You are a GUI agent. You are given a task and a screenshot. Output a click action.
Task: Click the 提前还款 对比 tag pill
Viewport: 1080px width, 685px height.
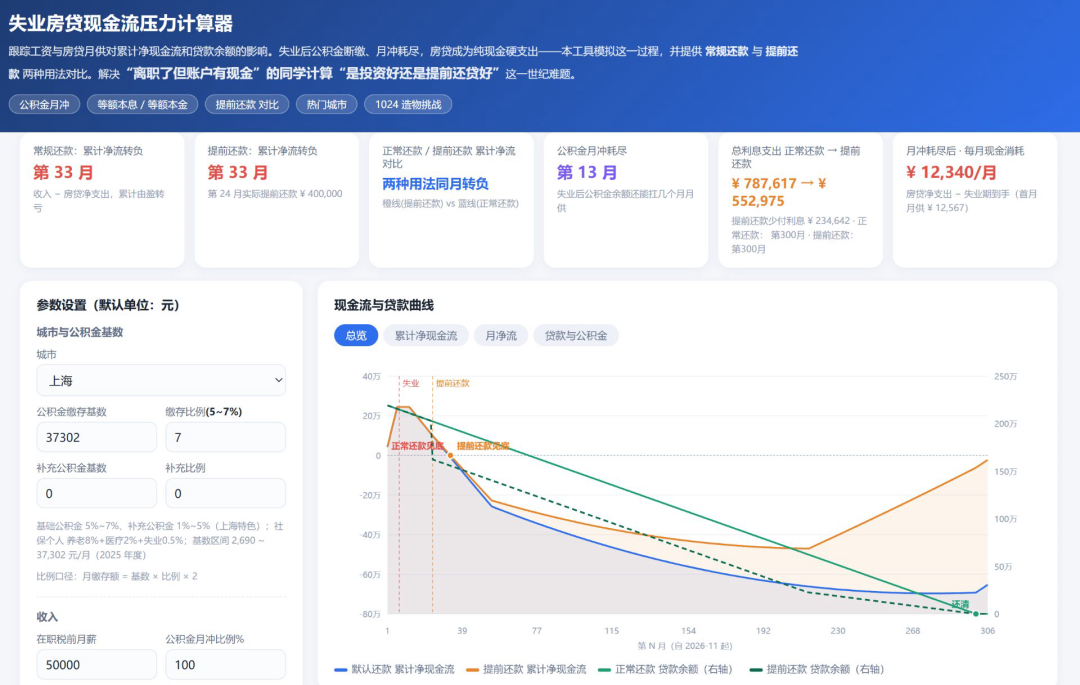[247, 105]
